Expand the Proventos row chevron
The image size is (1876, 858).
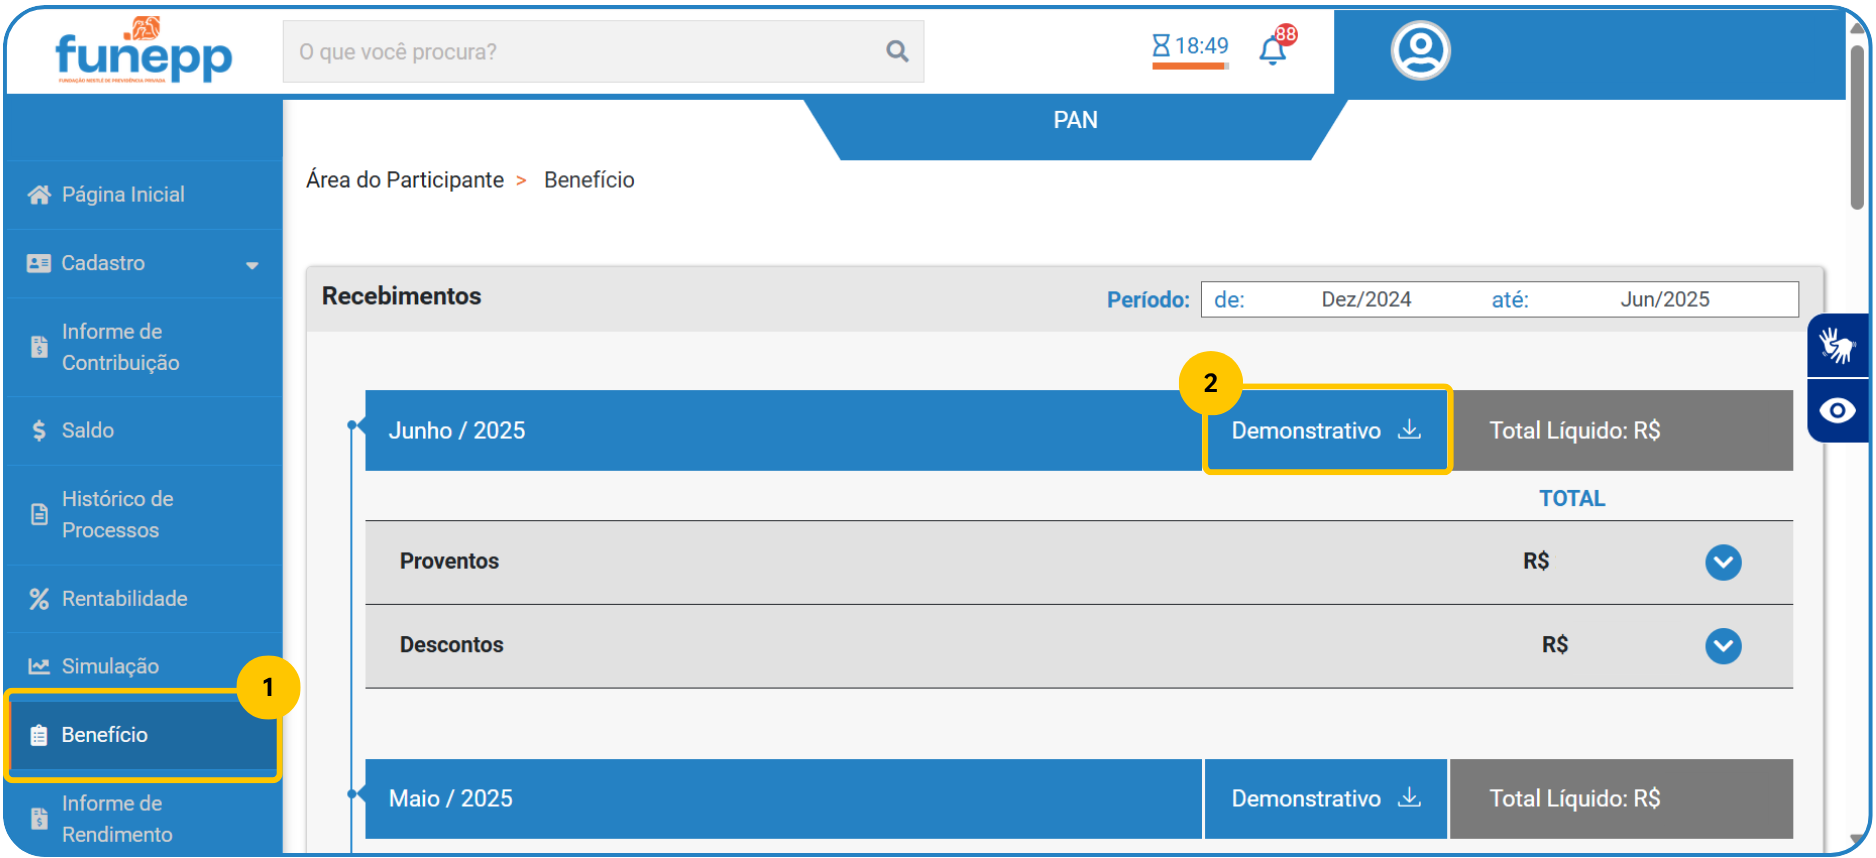(1722, 562)
